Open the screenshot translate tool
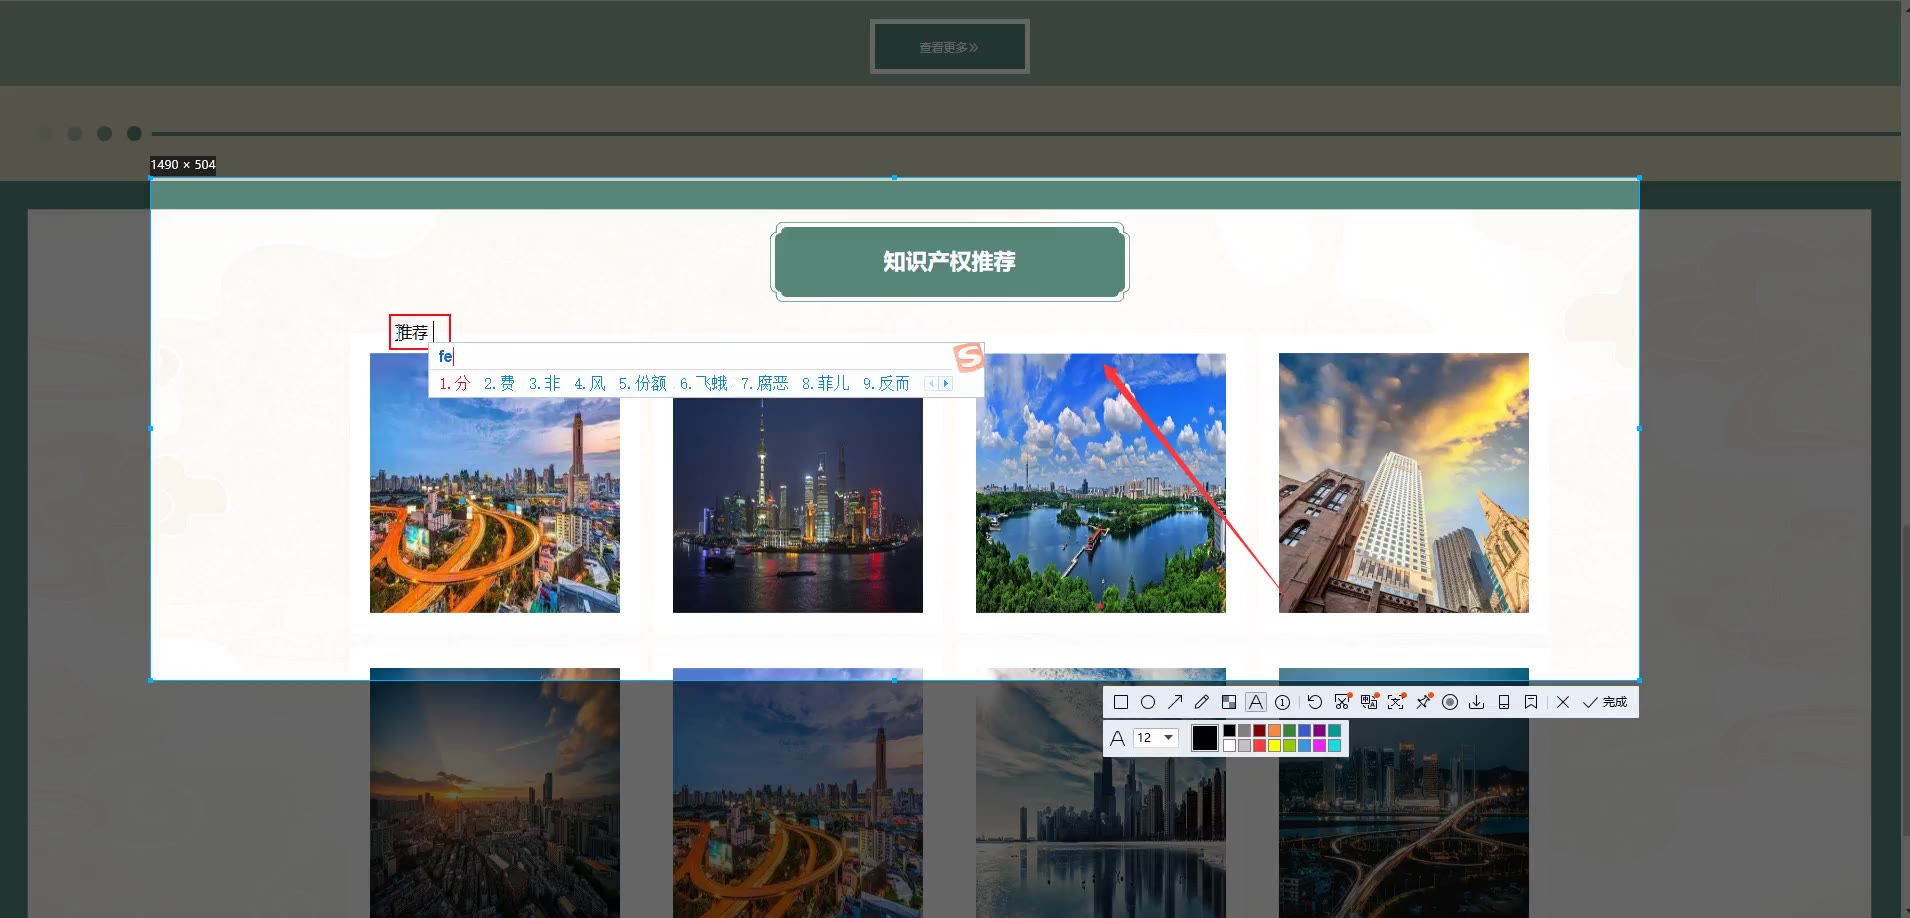1910x918 pixels. pyautogui.click(x=1369, y=702)
